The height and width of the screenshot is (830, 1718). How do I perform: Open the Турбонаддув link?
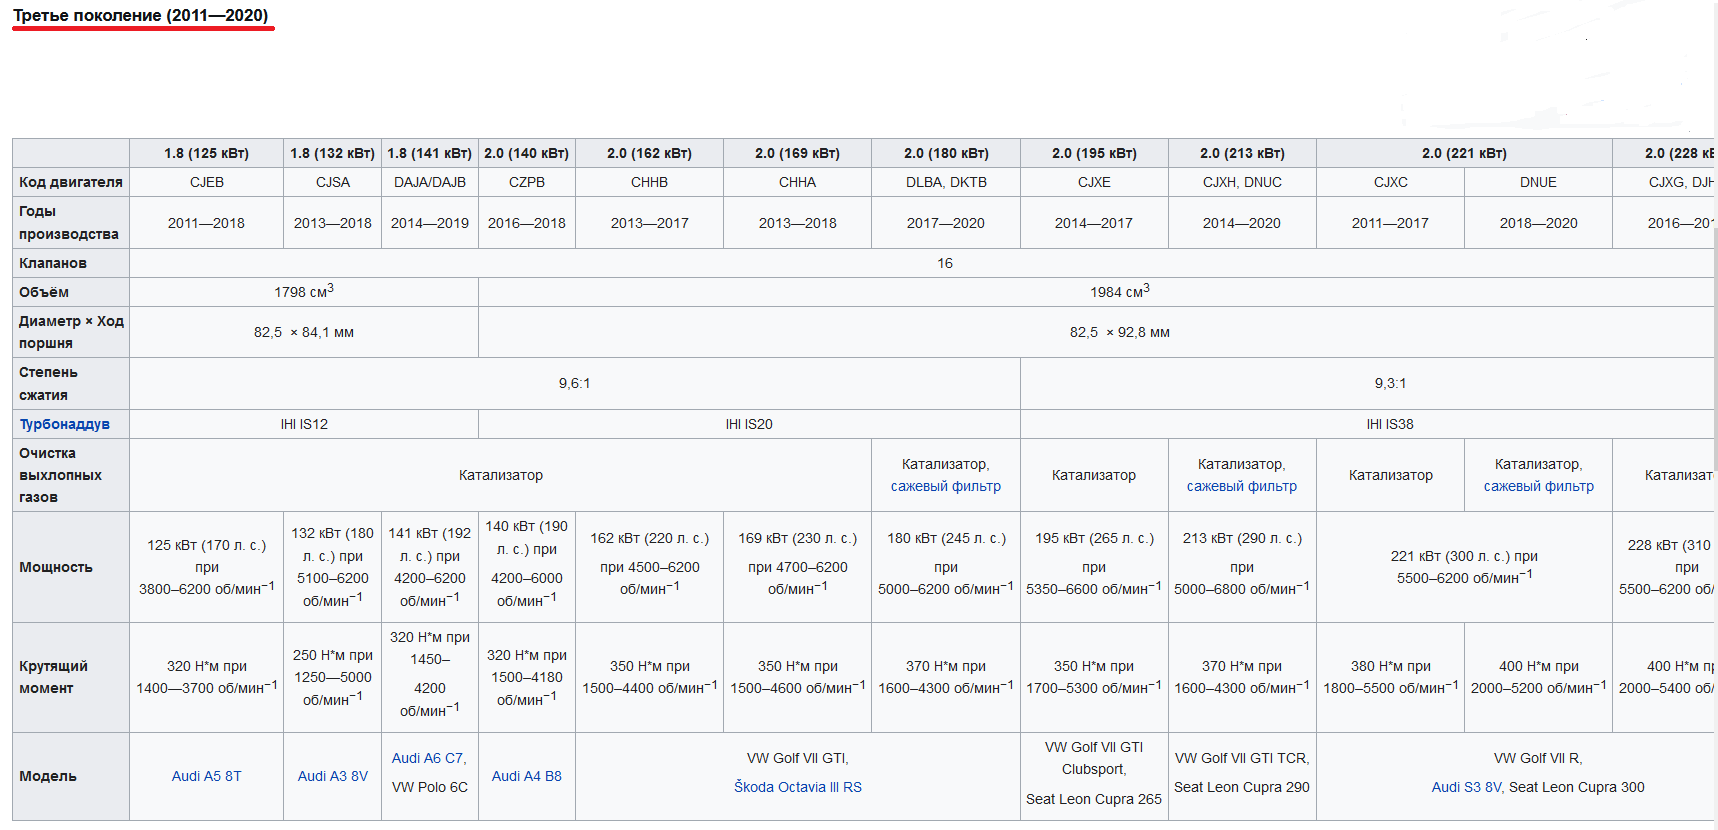[x=64, y=424]
